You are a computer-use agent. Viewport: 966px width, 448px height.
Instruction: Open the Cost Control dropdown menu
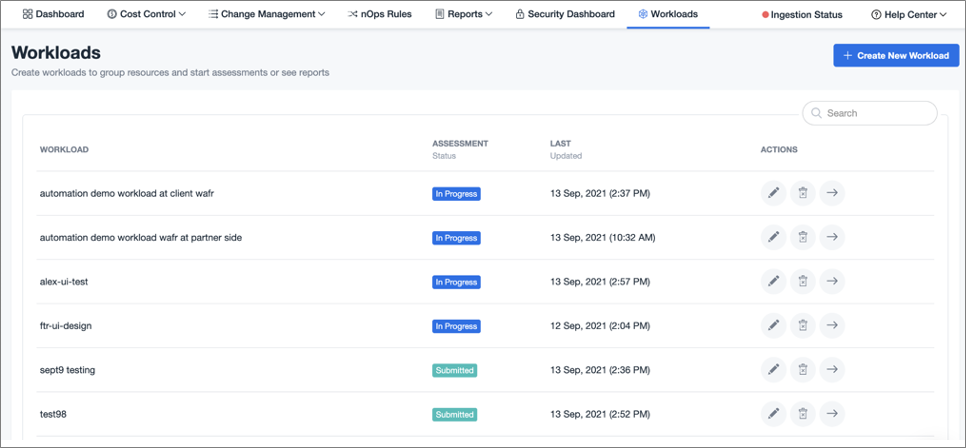(x=146, y=14)
